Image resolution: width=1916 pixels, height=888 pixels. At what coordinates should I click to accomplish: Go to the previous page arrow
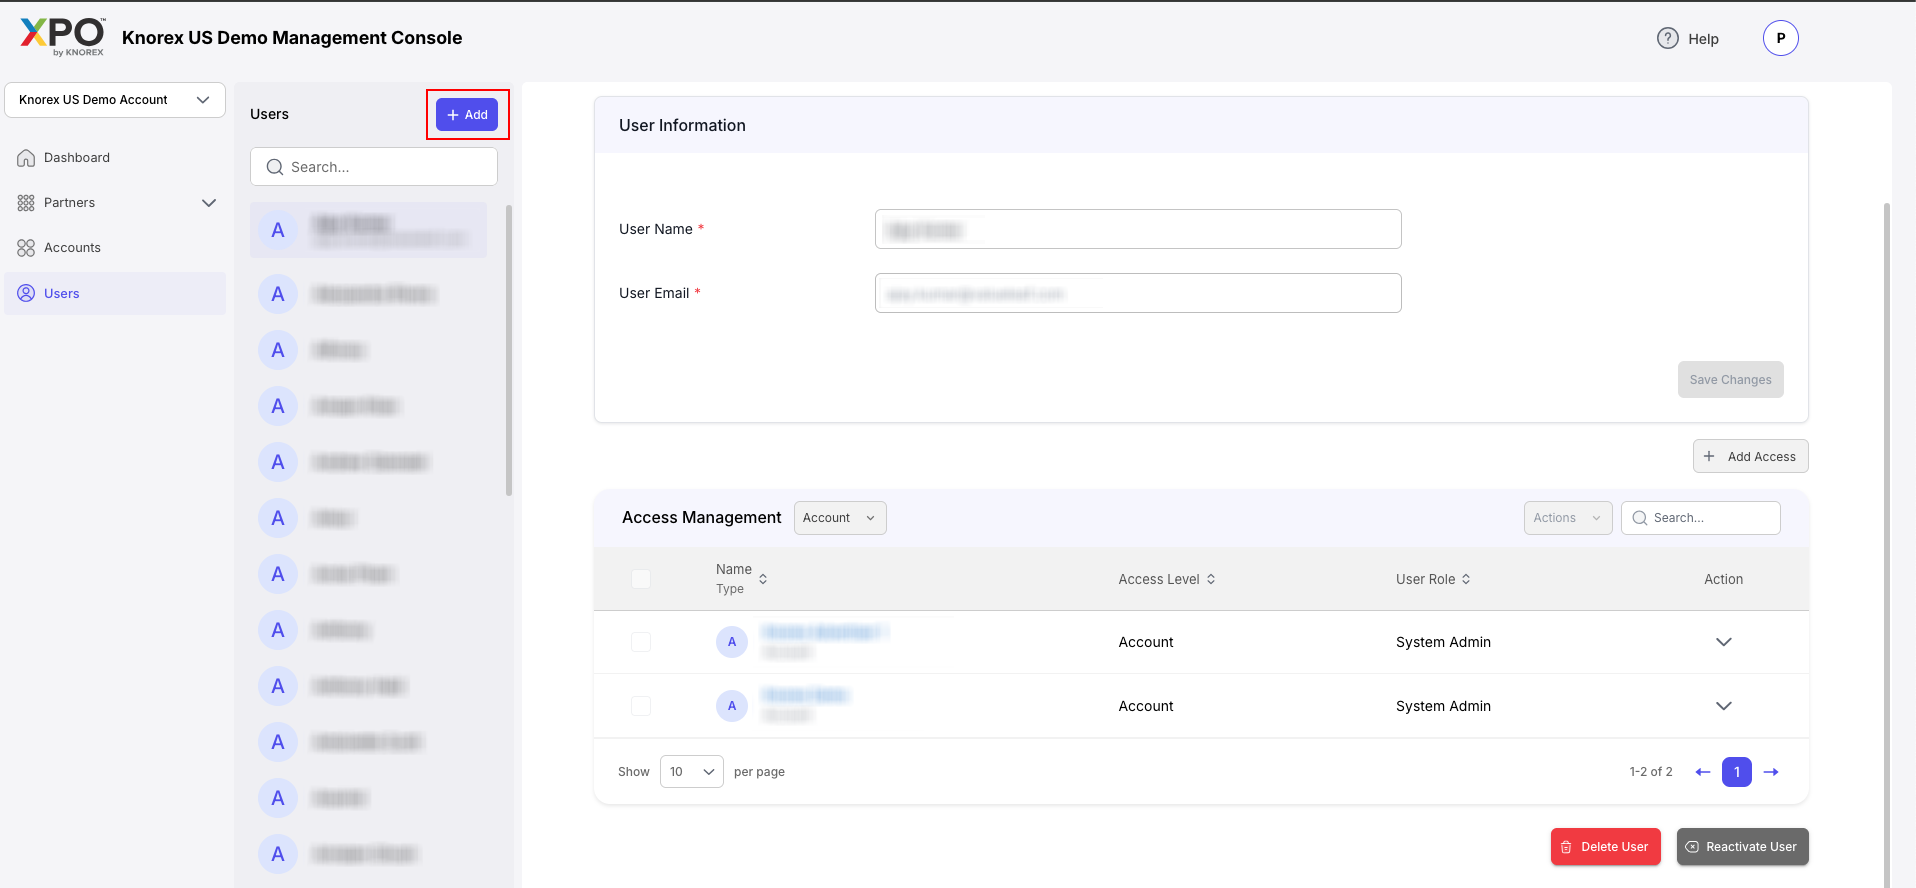(x=1703, y=772)
